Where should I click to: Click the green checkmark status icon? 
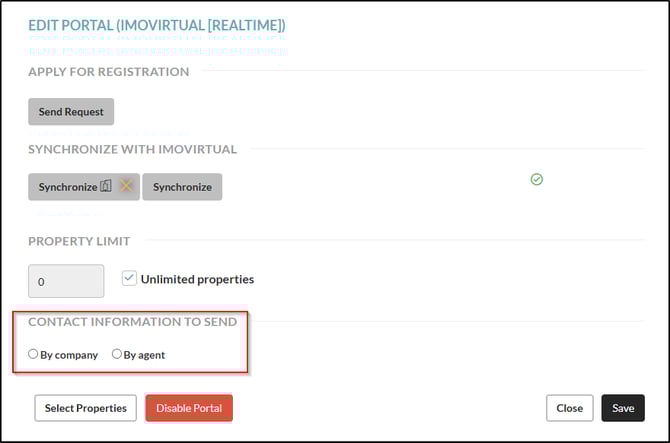(x=536, y=179)
